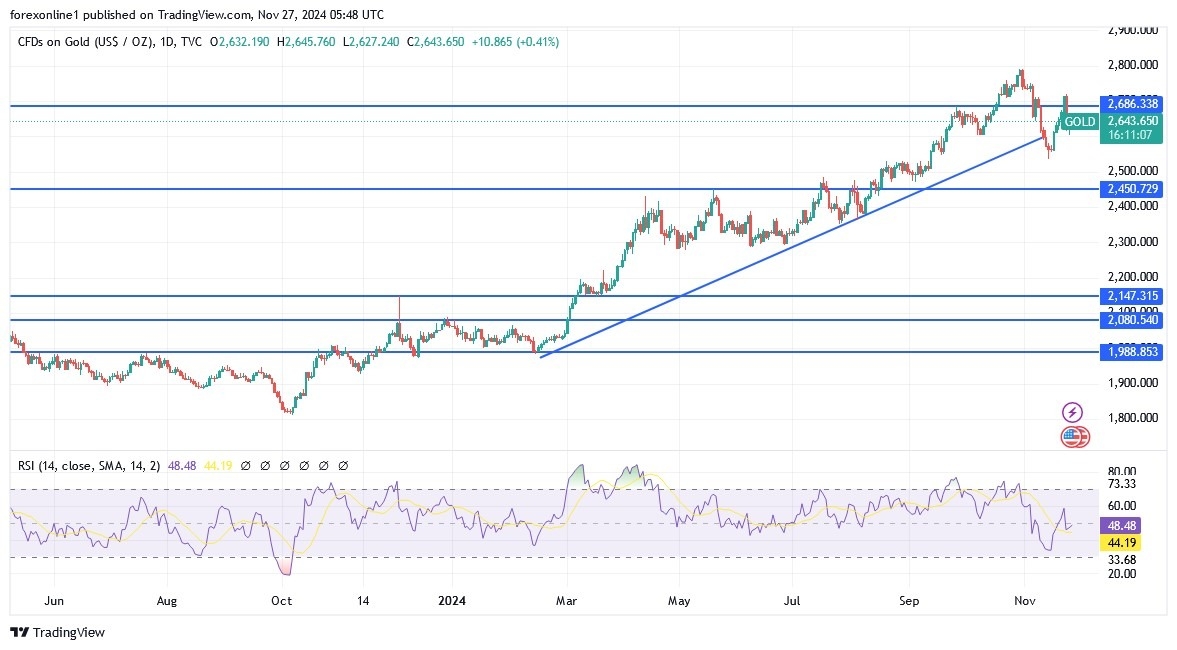The height and width of the screenshot is (650, 1177).
Task: Click the 2,643.650 current price label
Action: tap(1133, 121)
